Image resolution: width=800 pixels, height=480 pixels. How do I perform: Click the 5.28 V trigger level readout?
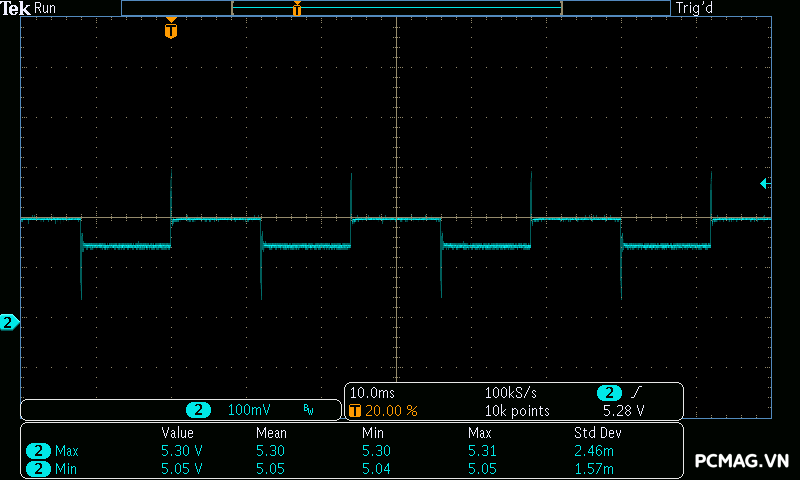[x=623, y=410]
